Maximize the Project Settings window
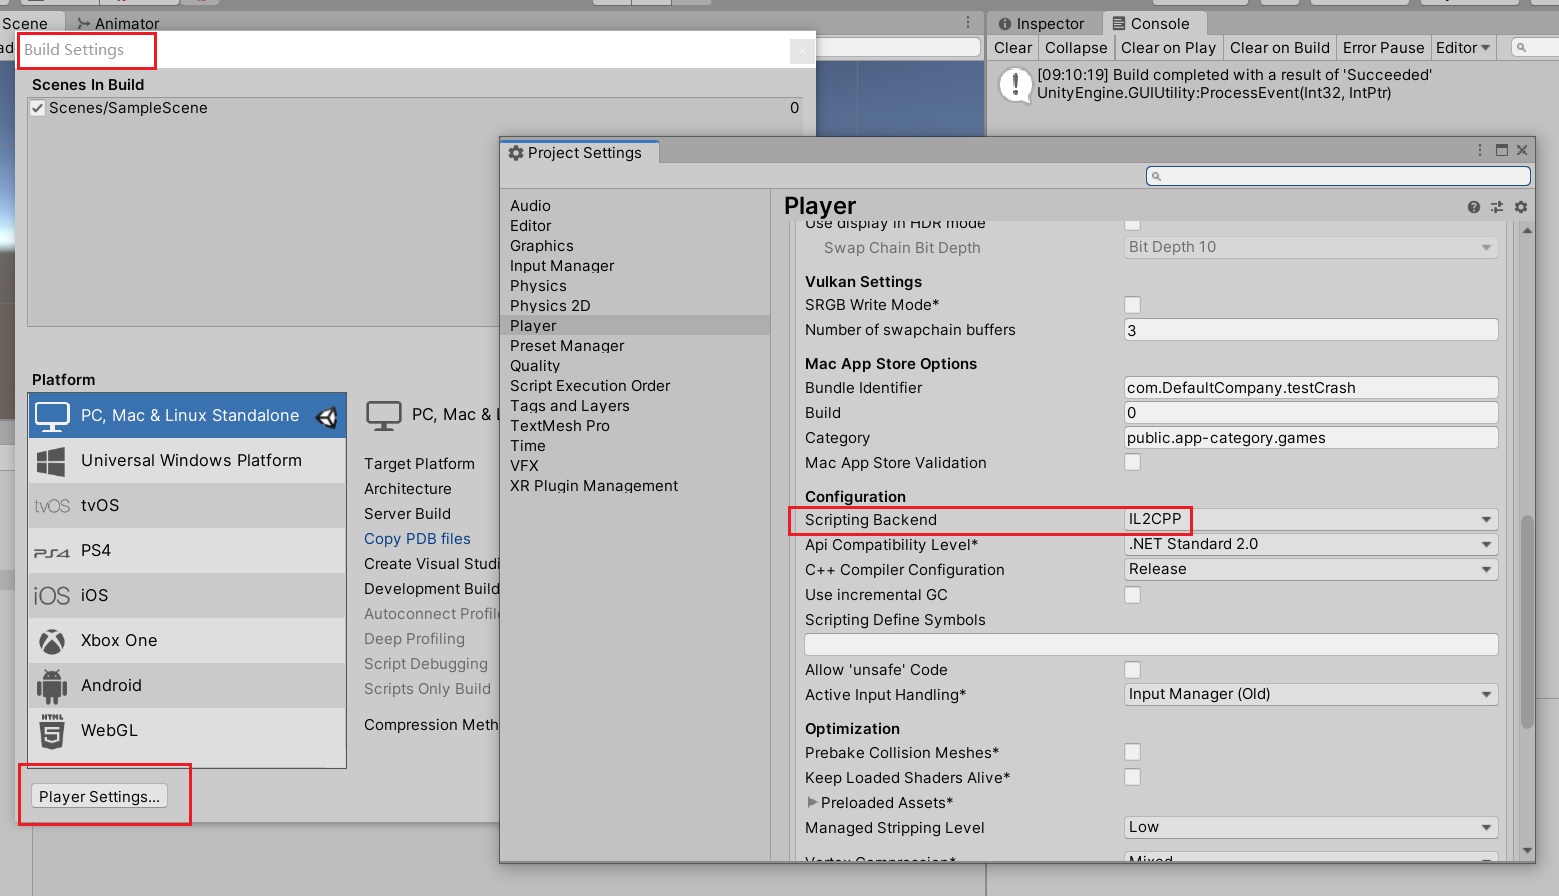This screenshot has width=1559, height=896. click(x=1502, y=150)
